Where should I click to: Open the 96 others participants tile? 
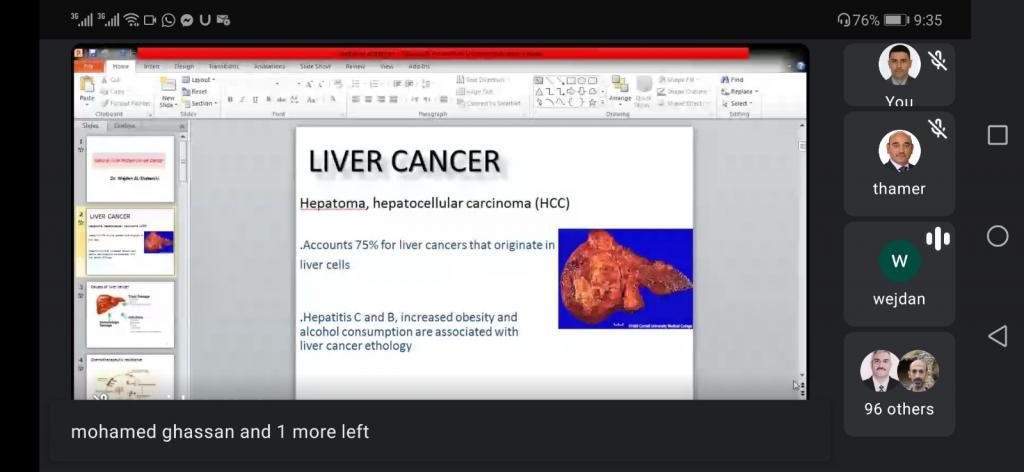click(899, 384)
